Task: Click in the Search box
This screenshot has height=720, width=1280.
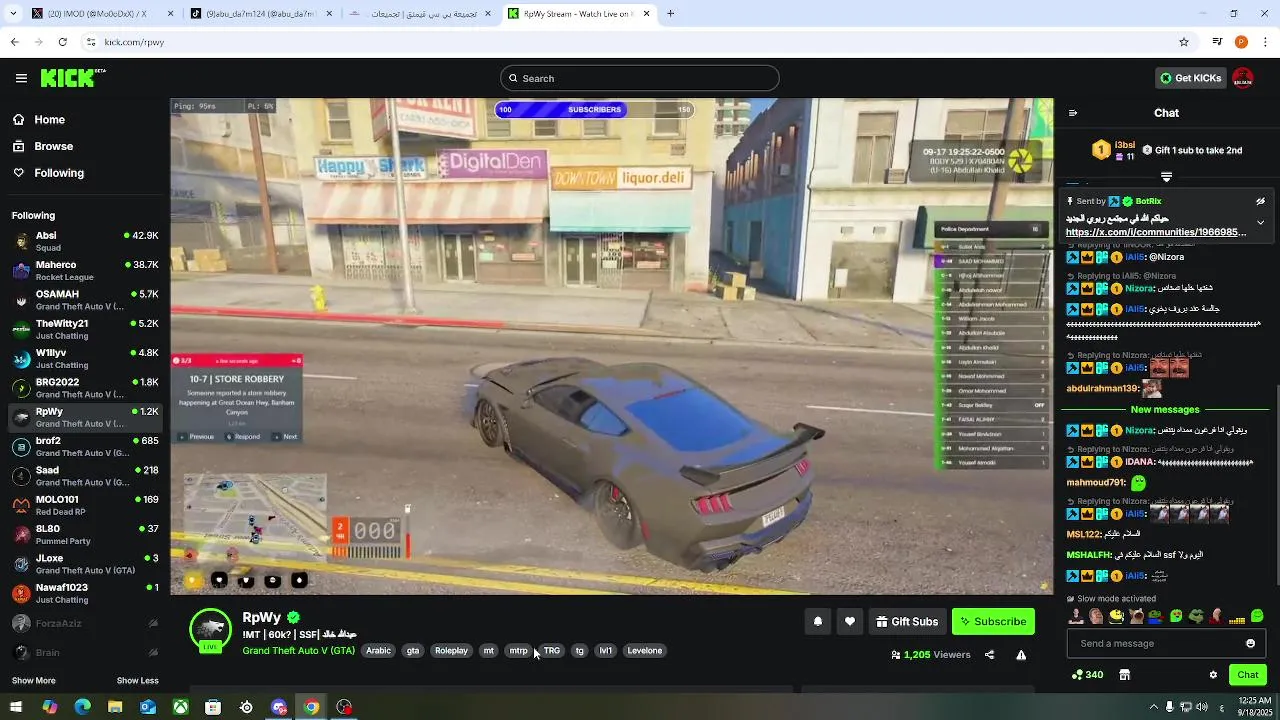Action: 640,78
